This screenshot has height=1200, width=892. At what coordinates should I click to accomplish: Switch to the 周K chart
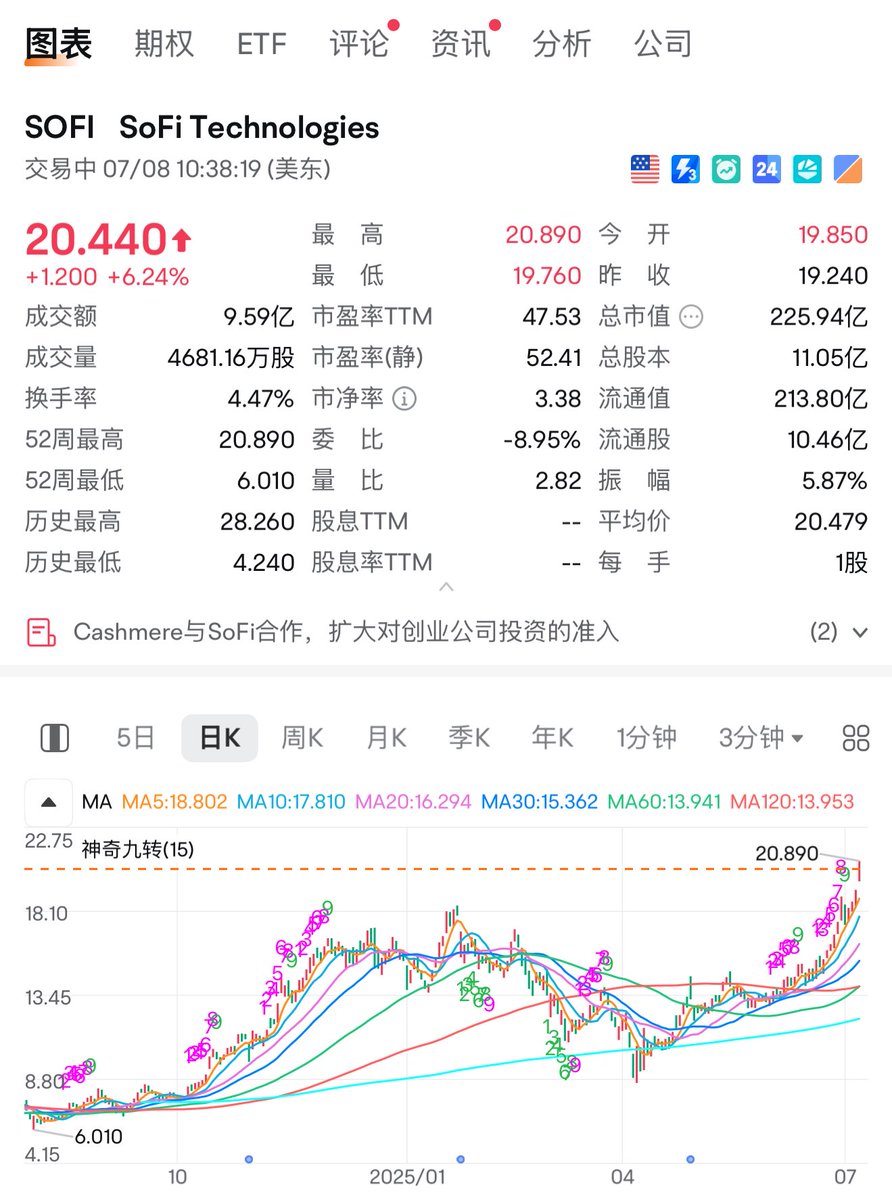point(302,739)
